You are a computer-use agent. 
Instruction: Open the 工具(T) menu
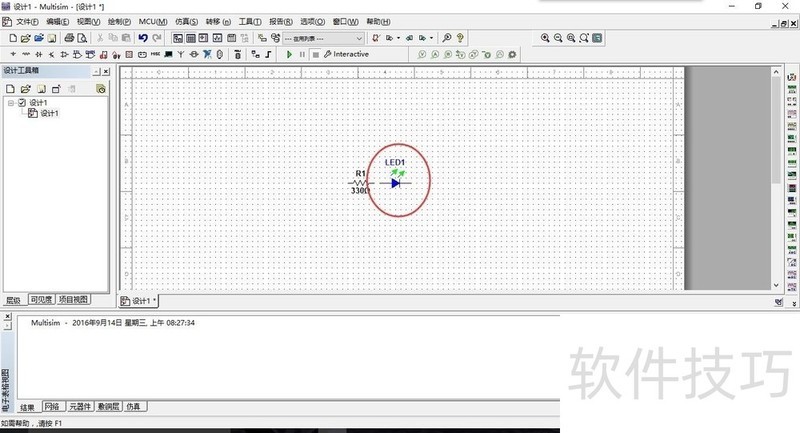[250, 21]
